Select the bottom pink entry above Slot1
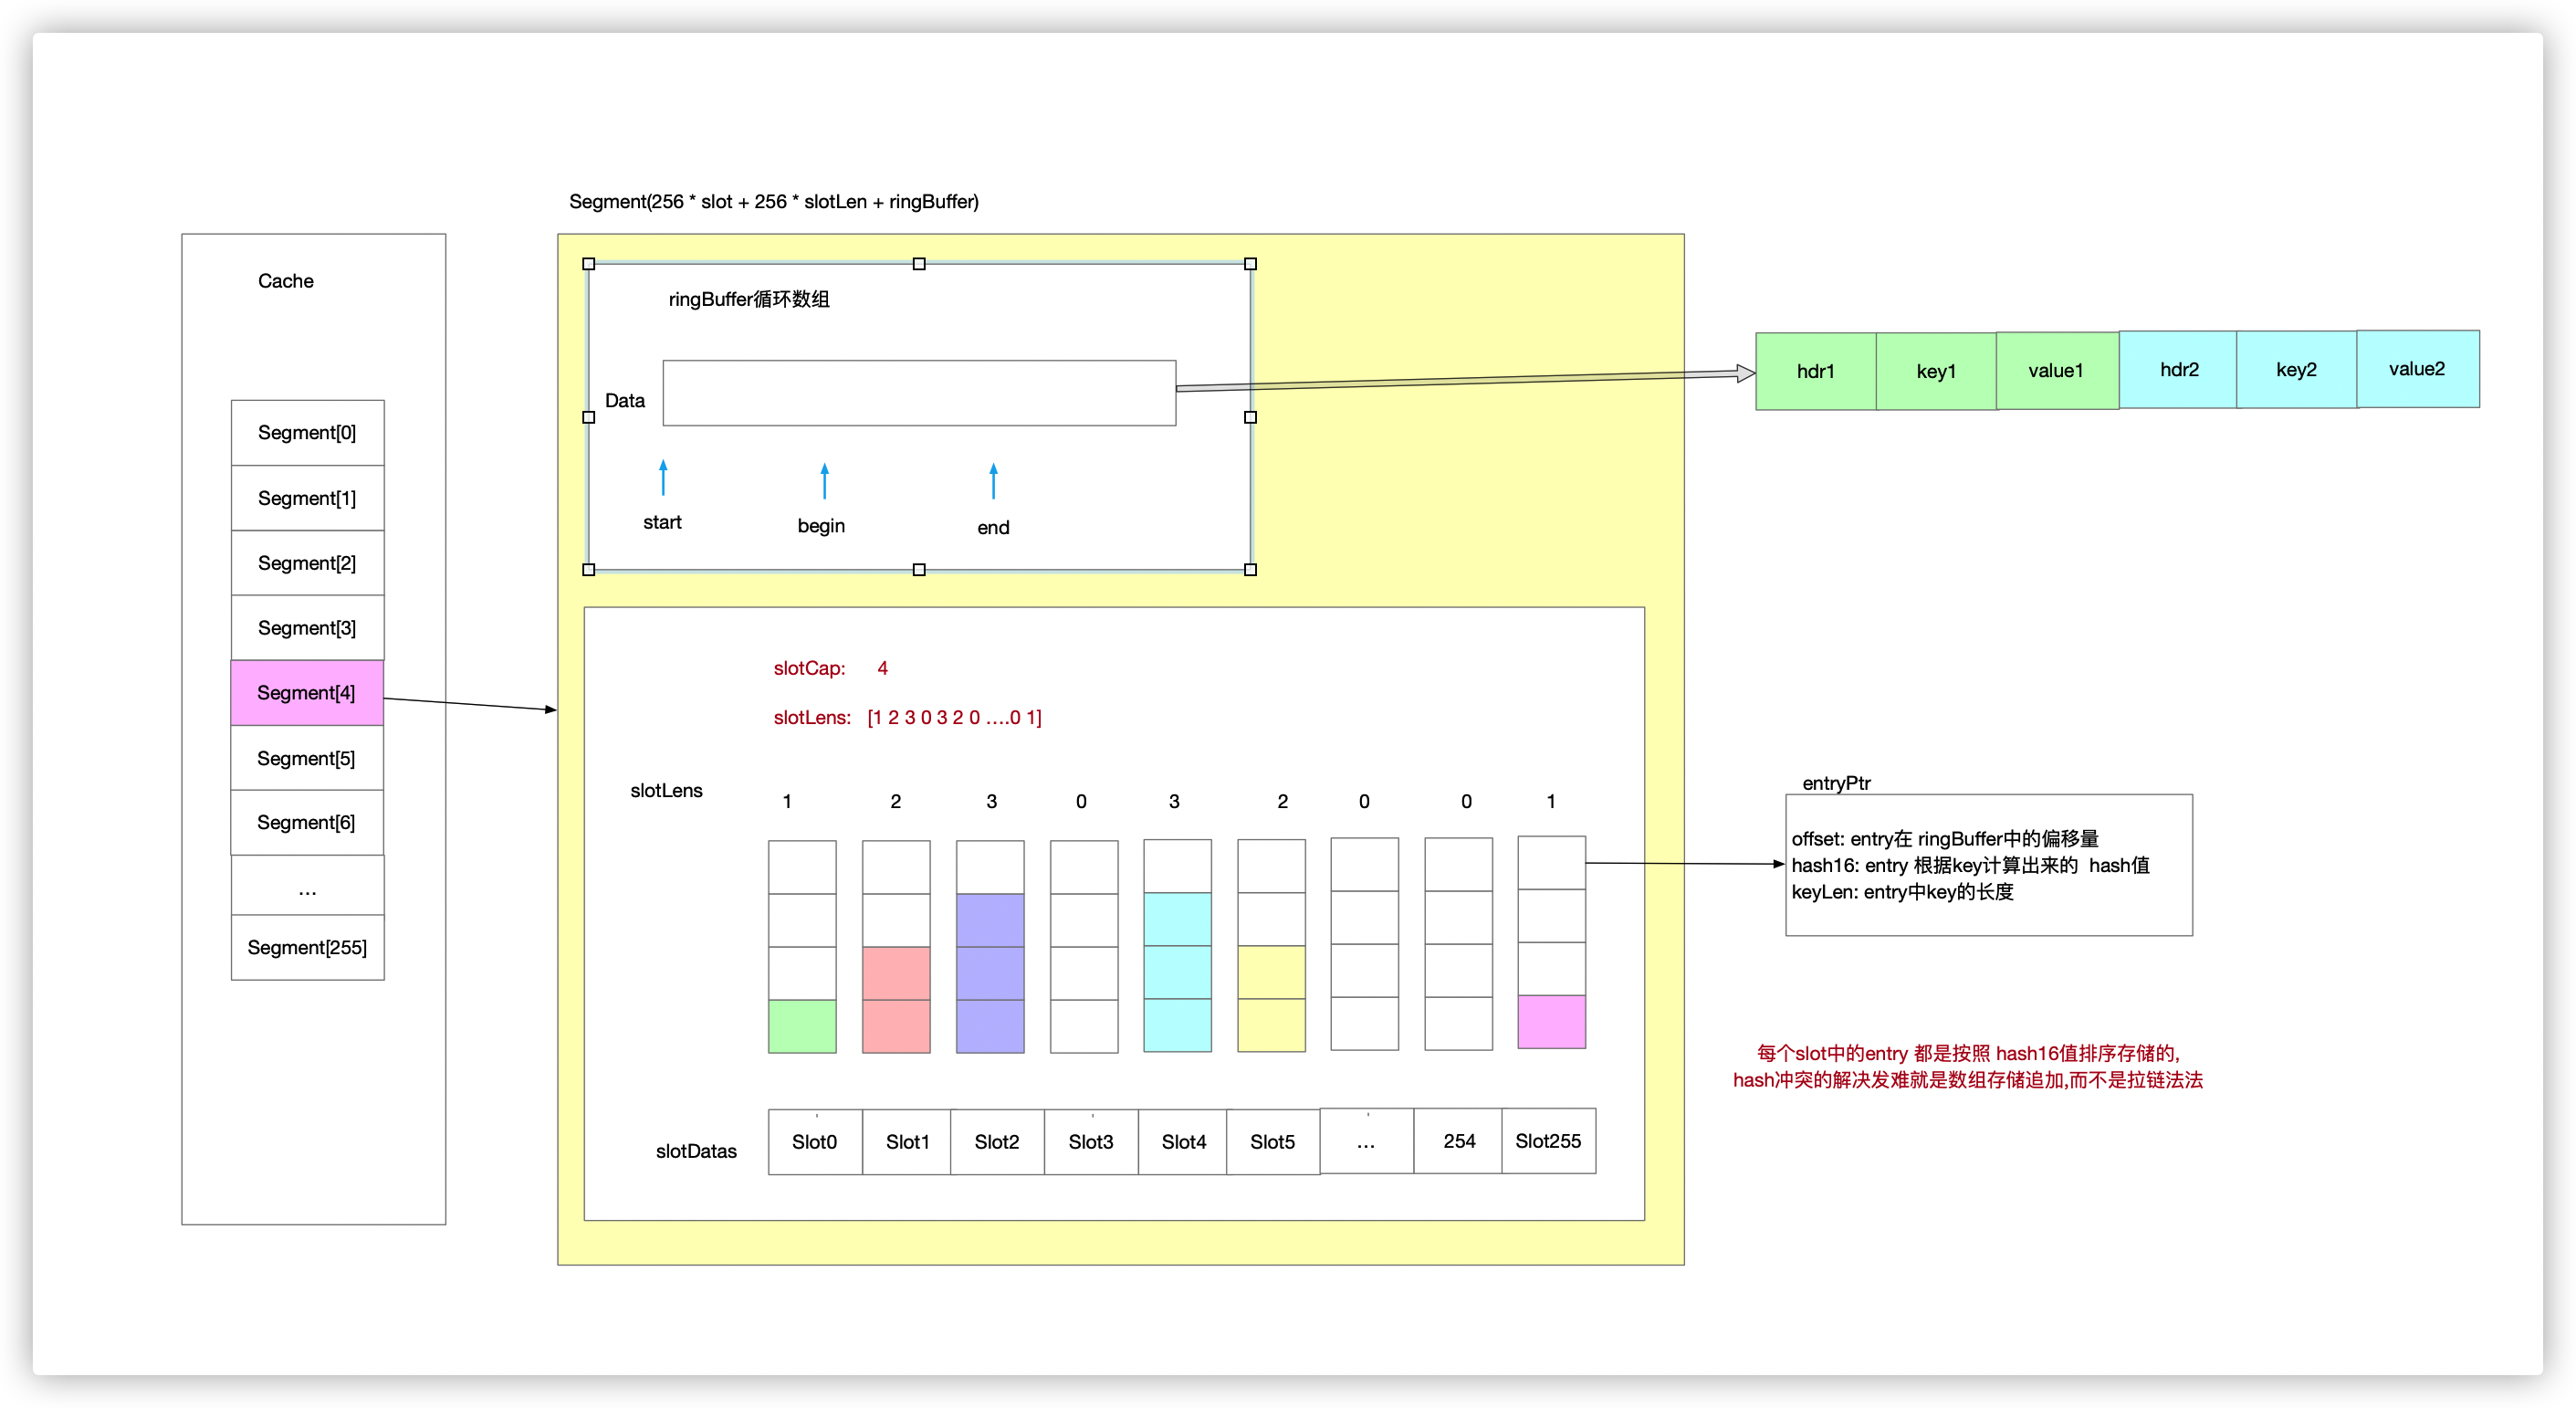 [896, 1026]
